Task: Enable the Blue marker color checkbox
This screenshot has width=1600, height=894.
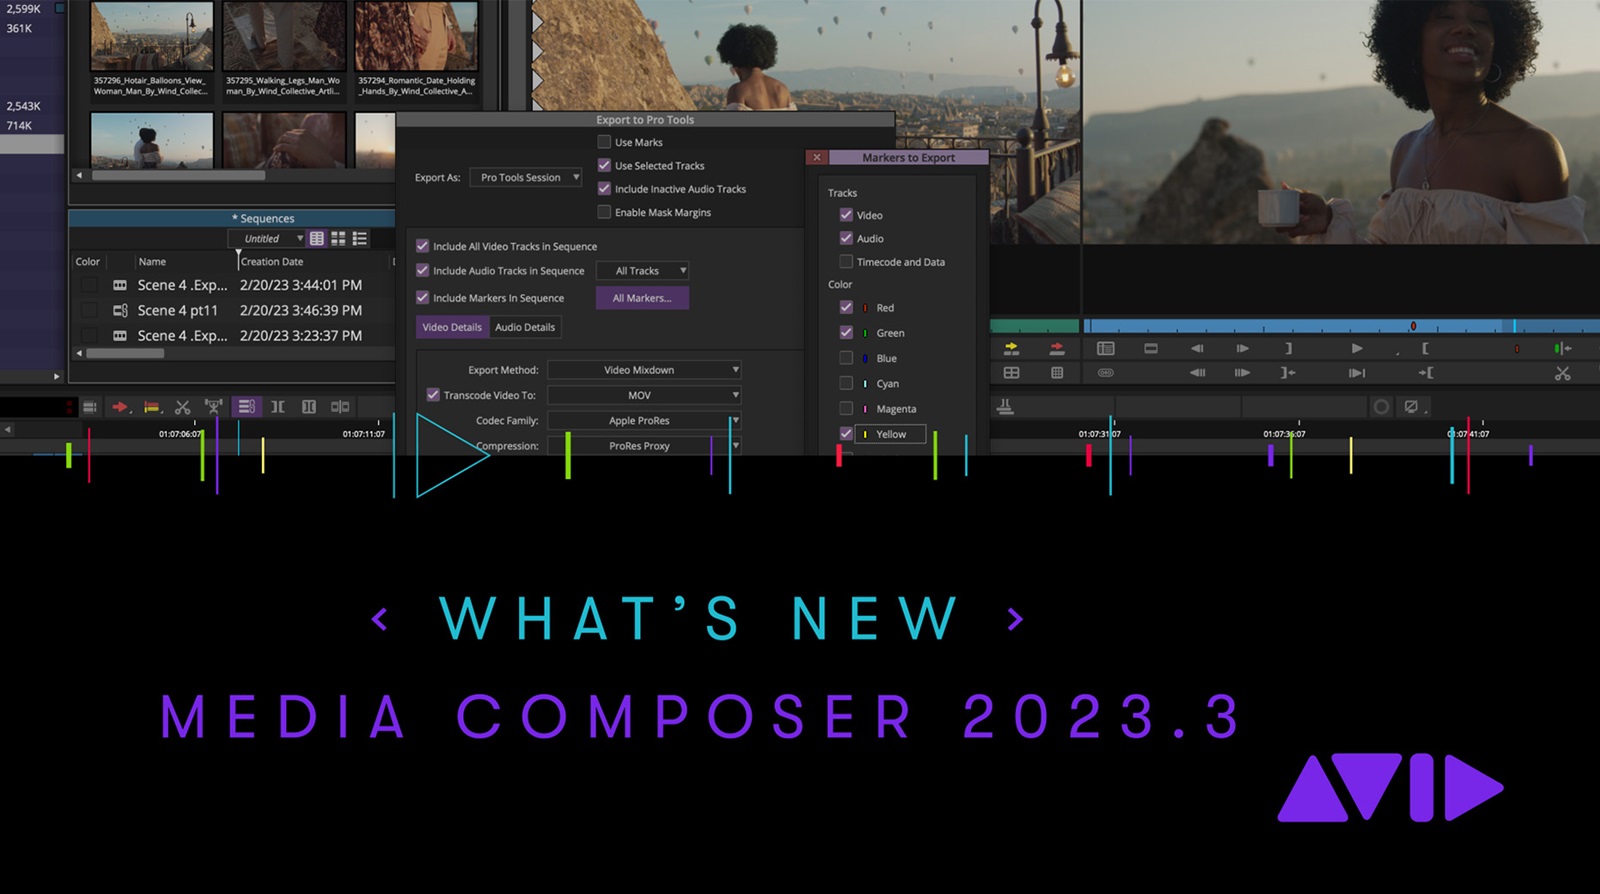Action: click(x=846, y=358)
